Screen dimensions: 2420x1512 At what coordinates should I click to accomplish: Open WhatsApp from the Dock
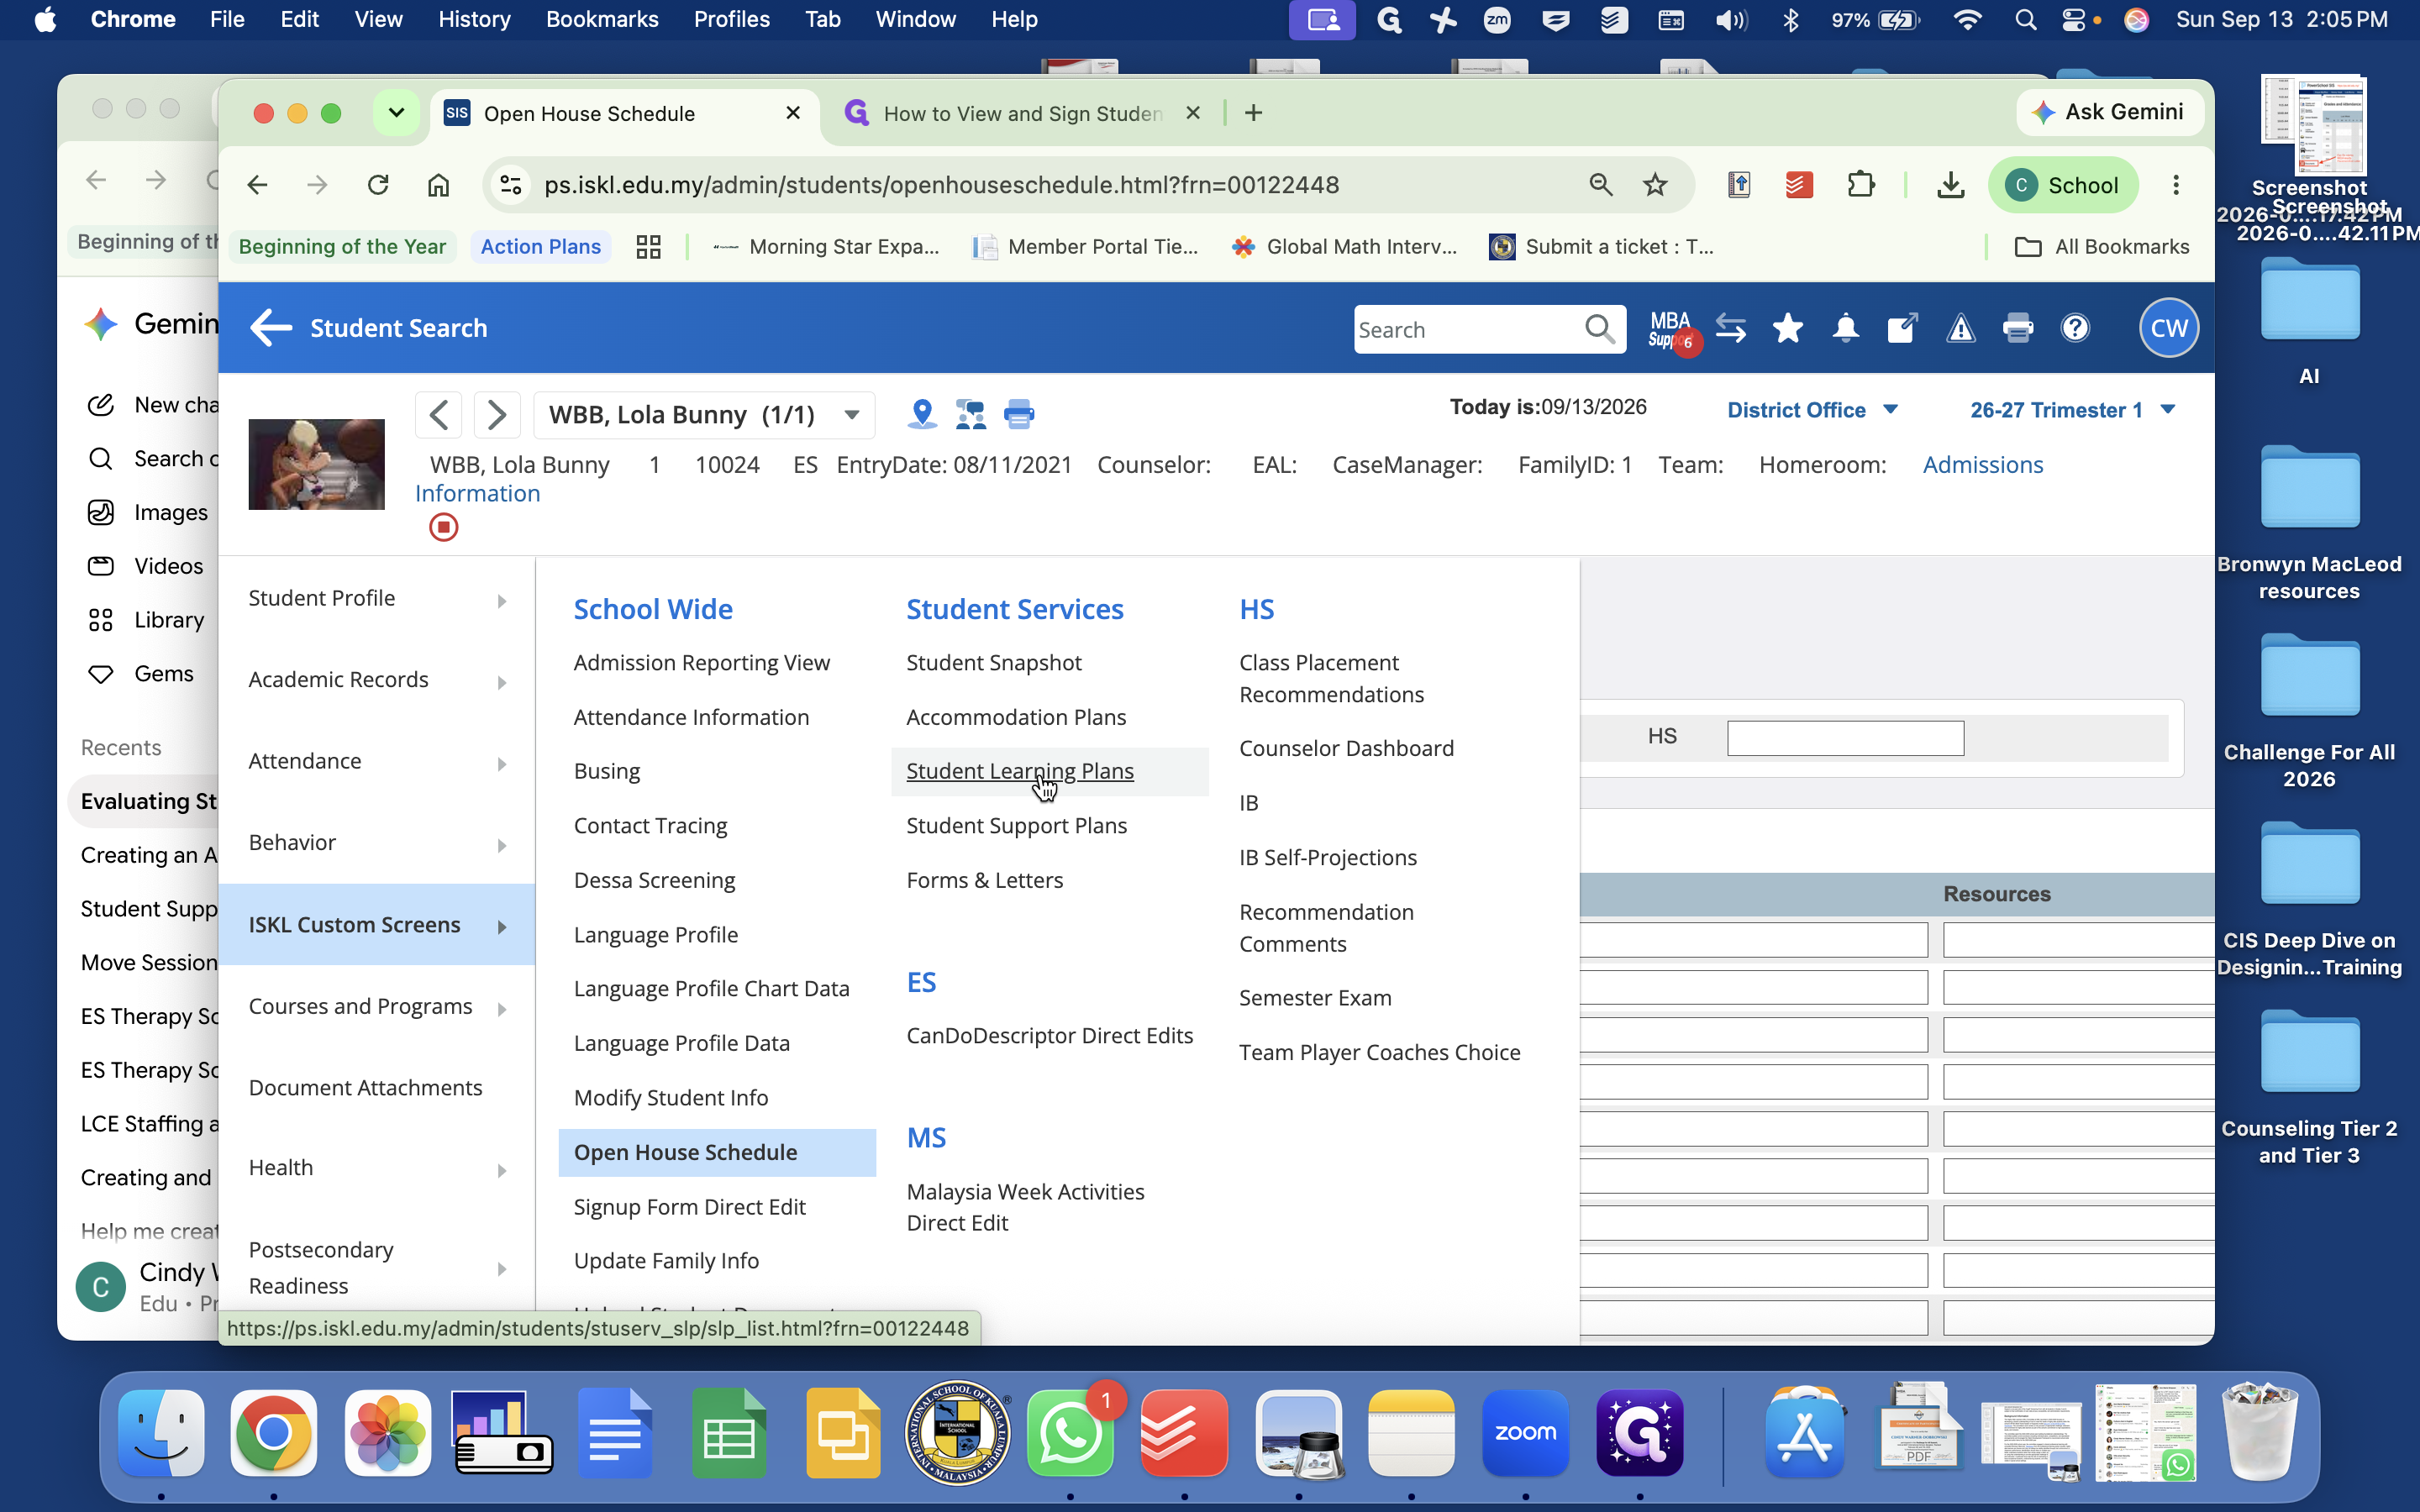1070,1432
